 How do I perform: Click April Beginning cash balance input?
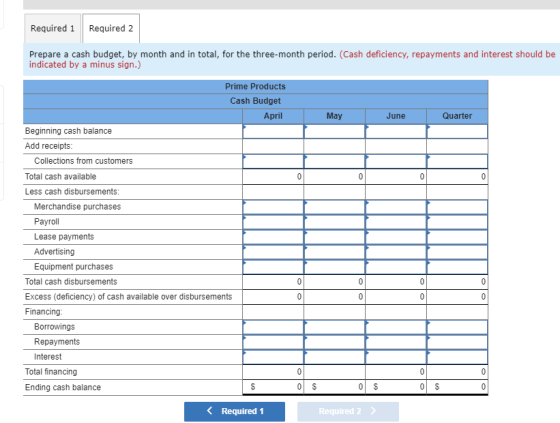click(x=273, y=131)
